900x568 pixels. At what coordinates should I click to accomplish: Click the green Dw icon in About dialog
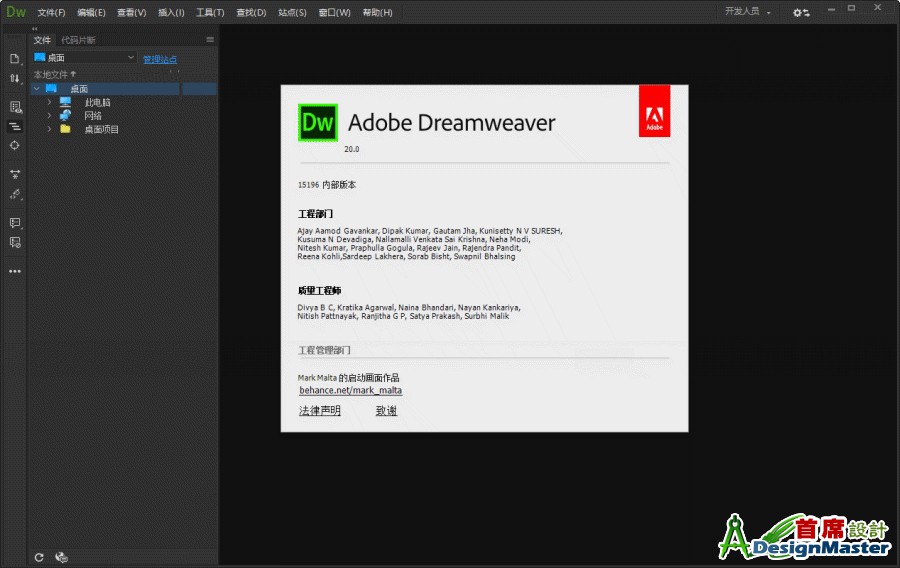[317, 122]
